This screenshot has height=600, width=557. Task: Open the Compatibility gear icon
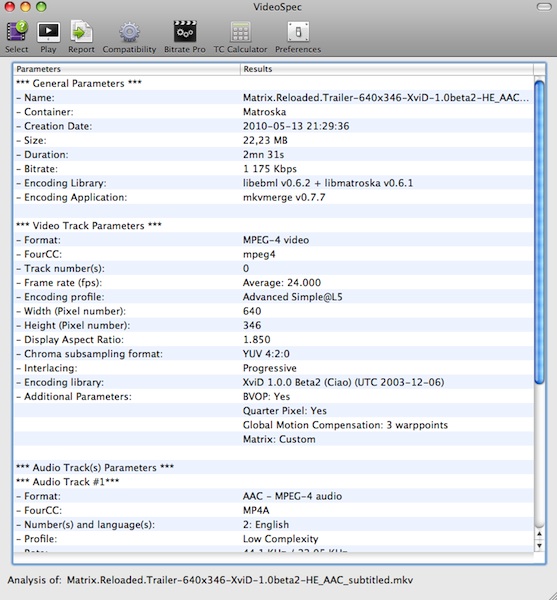pos(129,31)
